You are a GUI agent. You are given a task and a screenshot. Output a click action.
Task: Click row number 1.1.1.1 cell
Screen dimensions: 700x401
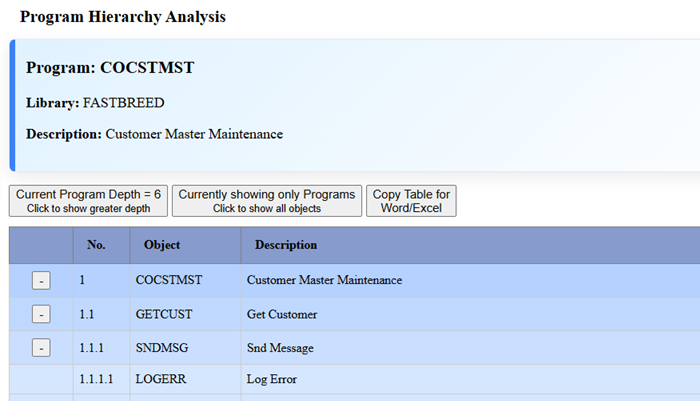97,380
